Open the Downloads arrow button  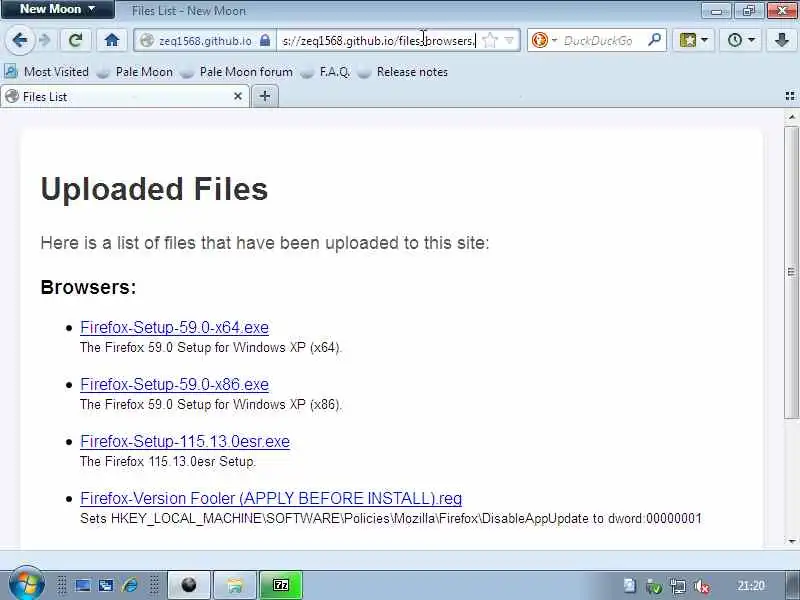coord(782,40)
